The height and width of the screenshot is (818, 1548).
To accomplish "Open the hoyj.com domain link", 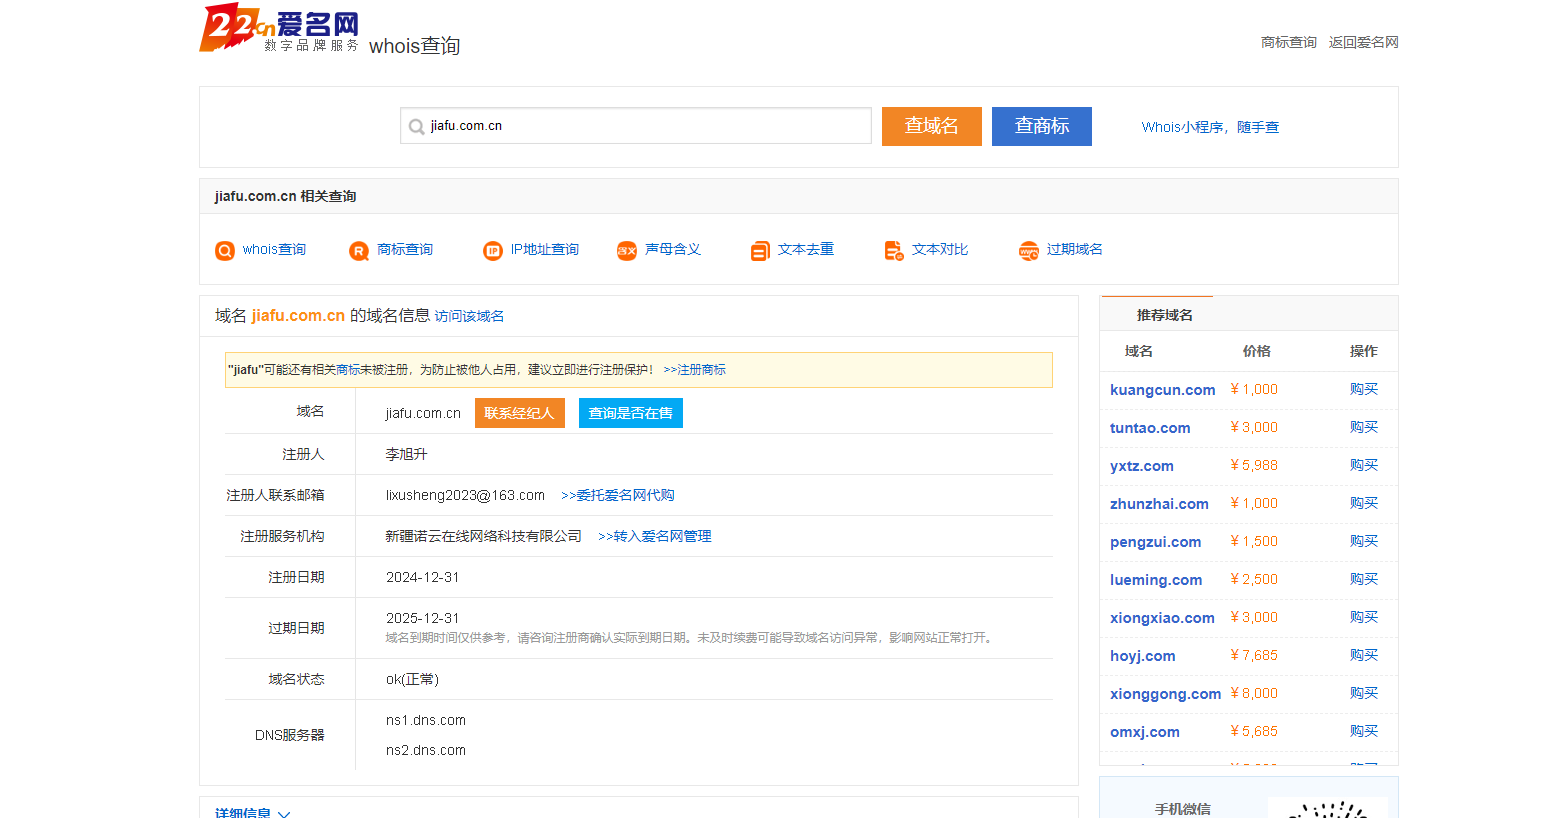I will [1143, 656].
